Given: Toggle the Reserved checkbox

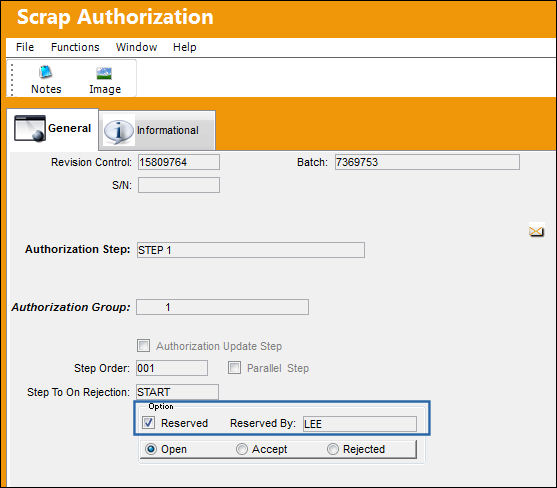Looking at the screenshot, I should [x=148, y=423].
